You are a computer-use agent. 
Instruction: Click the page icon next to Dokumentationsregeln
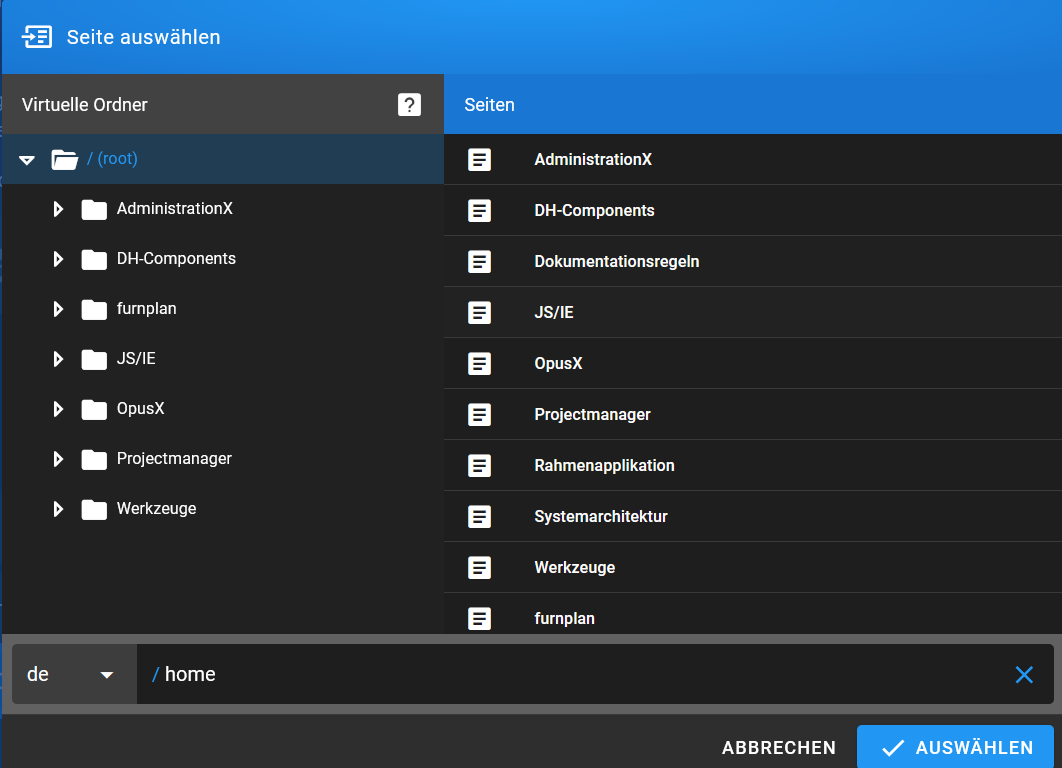(480, 262)
